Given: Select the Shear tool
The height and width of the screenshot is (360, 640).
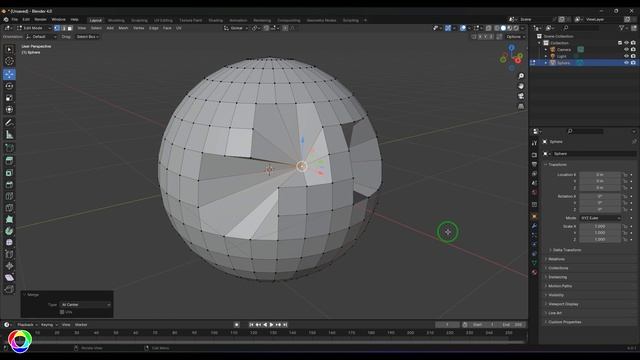Looking at the screenshot, I should click(x=9, y=278).
